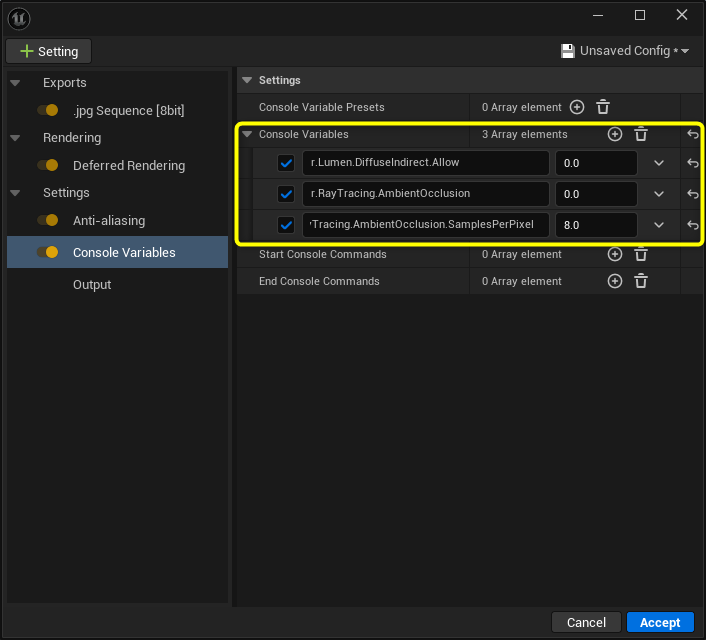Select Console Variables item in sidebar
Image resolution: width=706 pixels, height=640 pixels.
pos(118,252)
